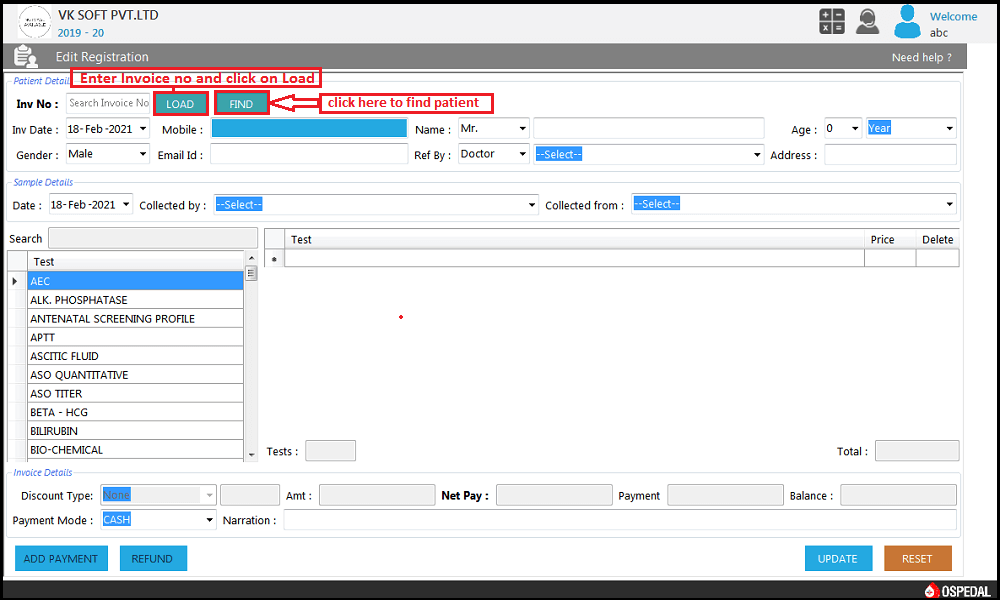Click the Mobile number field
1000x600 pixels.
tap(309, 128)
